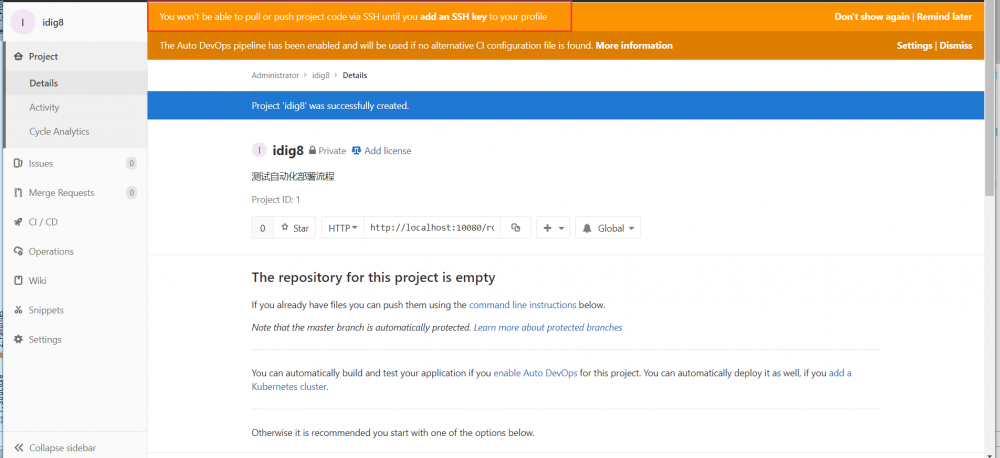Open the idig8 project avatar in sidebar
This screenshot has height=458, width=1000.
coord(23,22)
